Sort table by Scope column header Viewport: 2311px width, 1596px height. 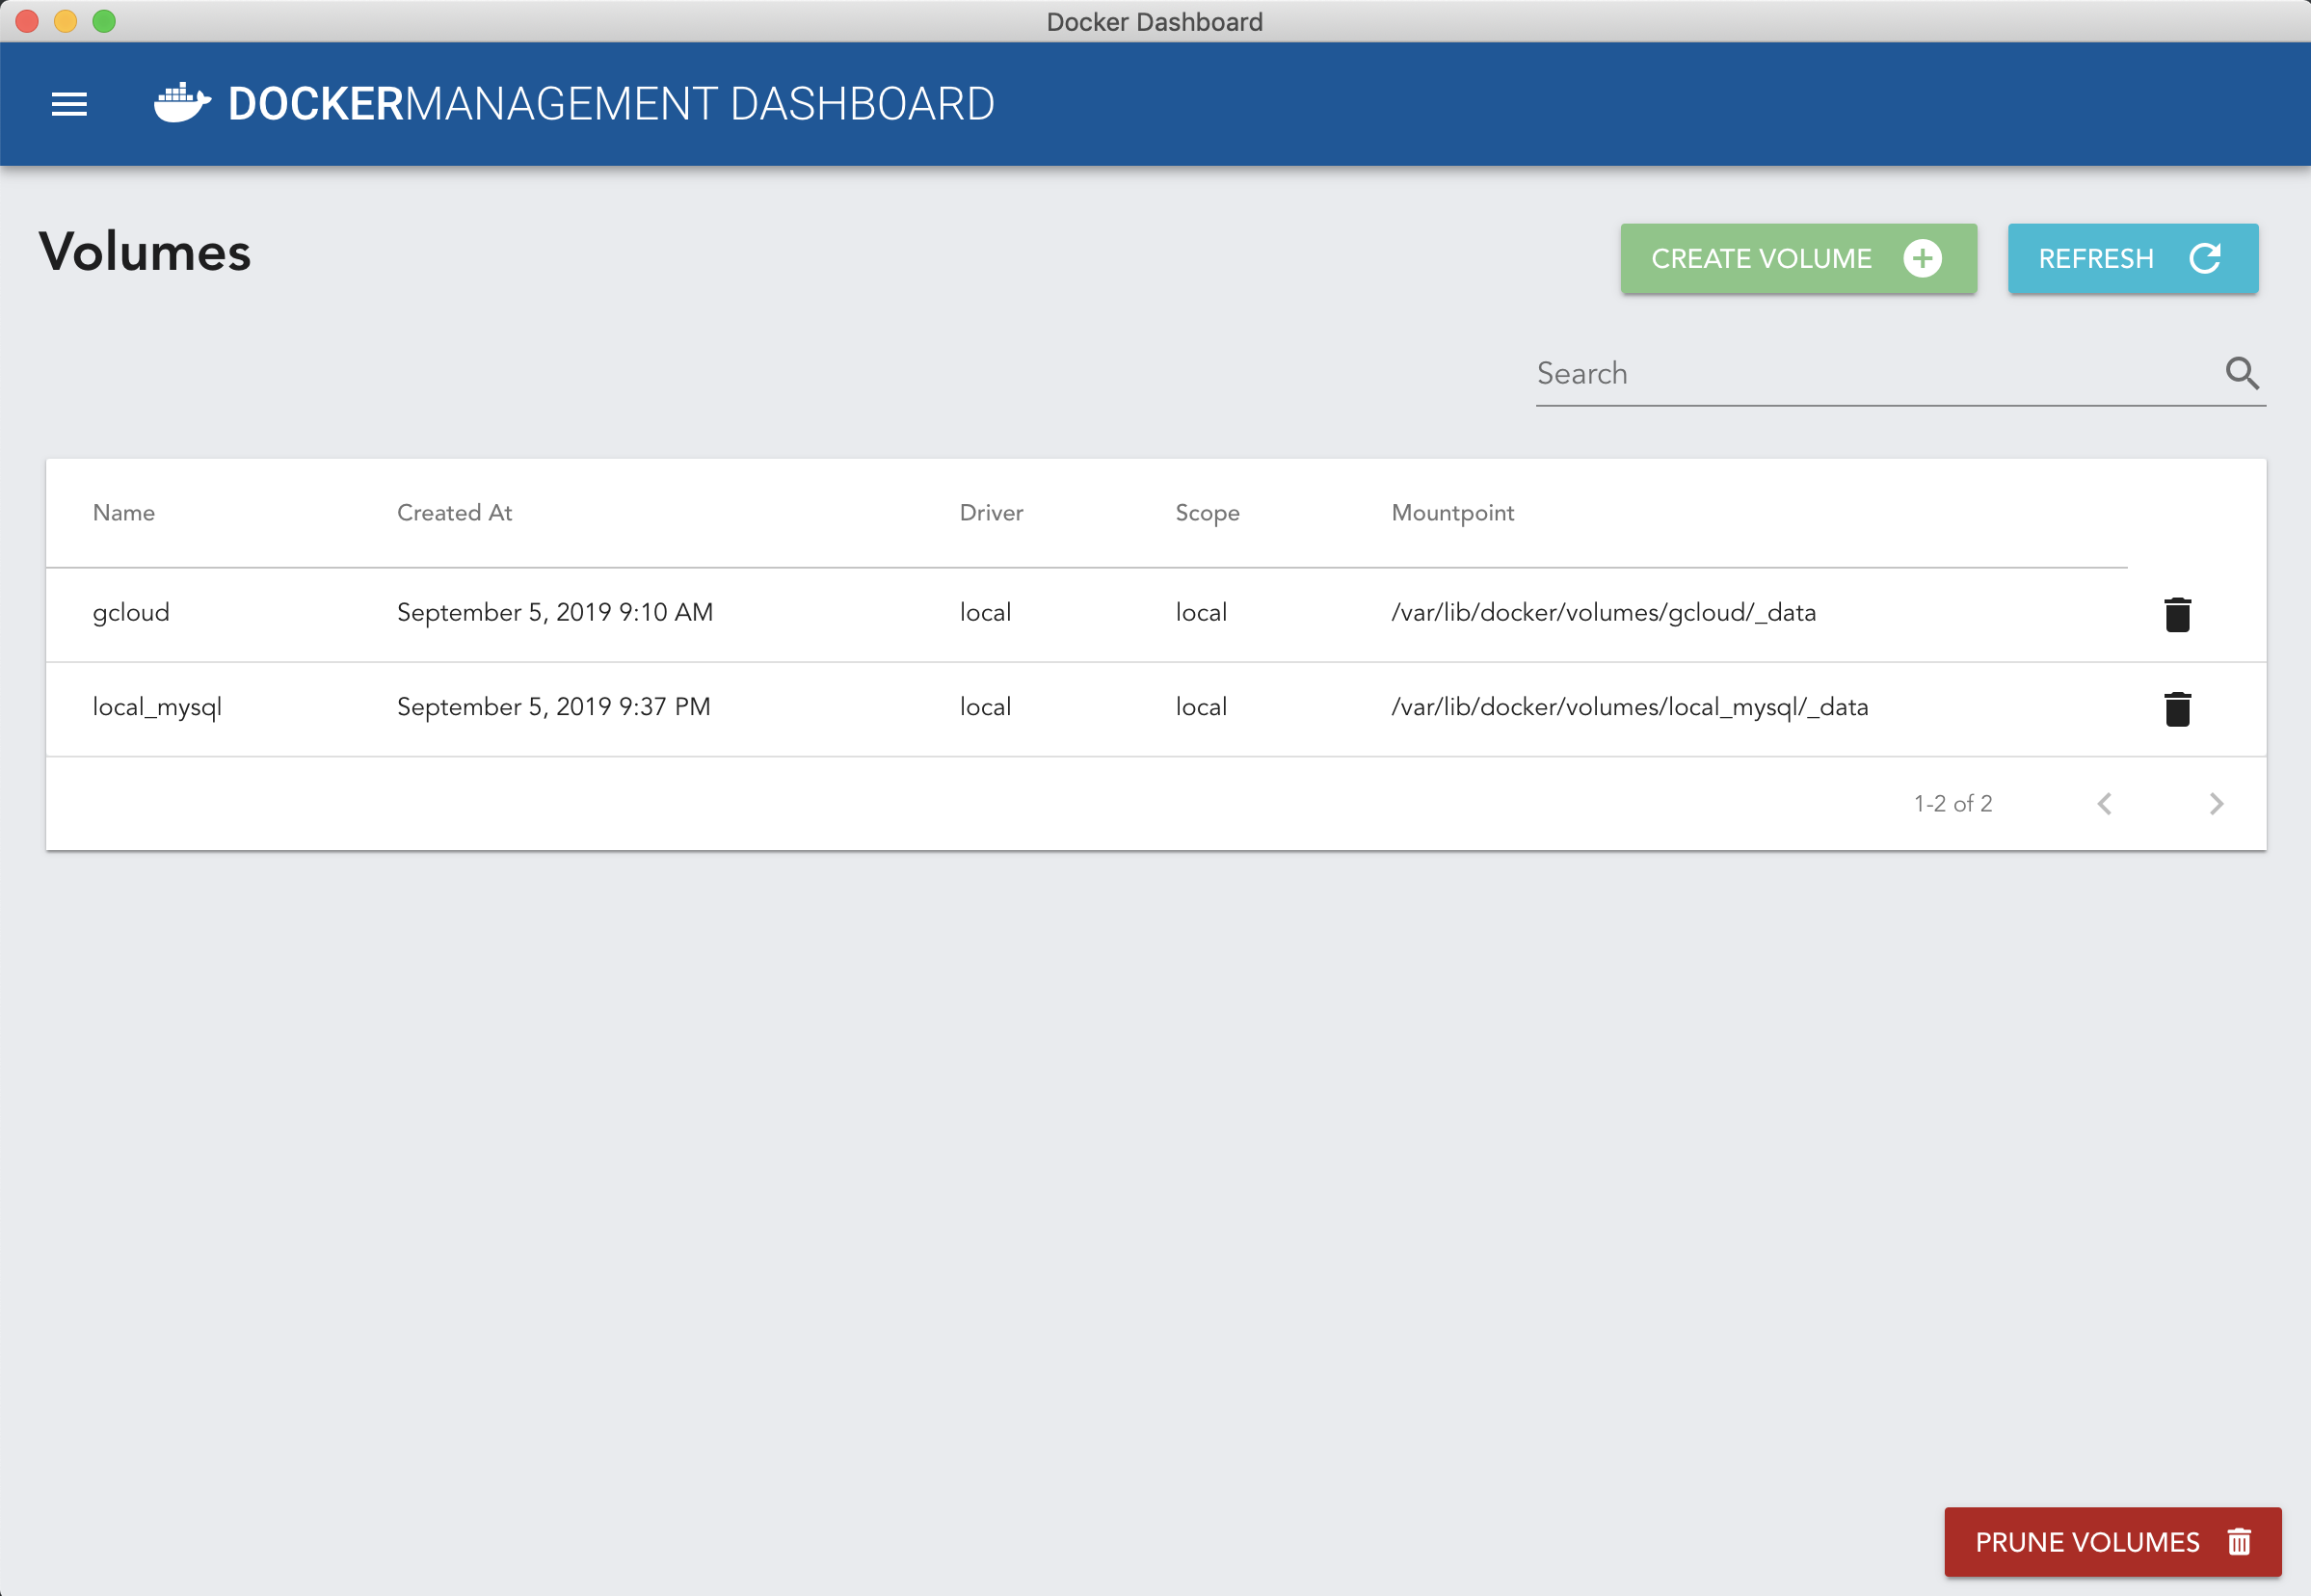pos(1207,512)
